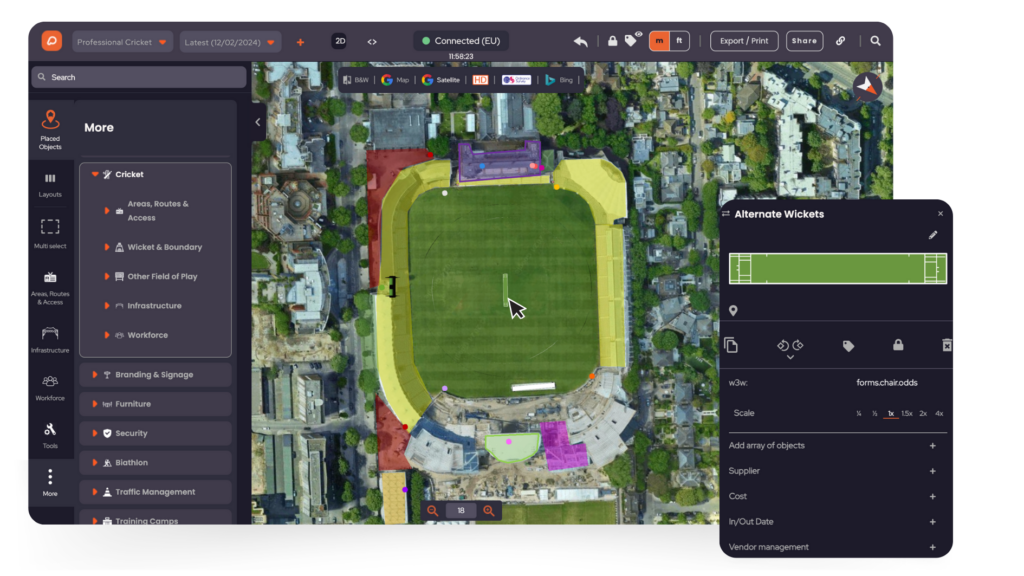Open the Latest (12/02/2024) version dropdown
This screenshot has height=576, width=1024.
229,42
